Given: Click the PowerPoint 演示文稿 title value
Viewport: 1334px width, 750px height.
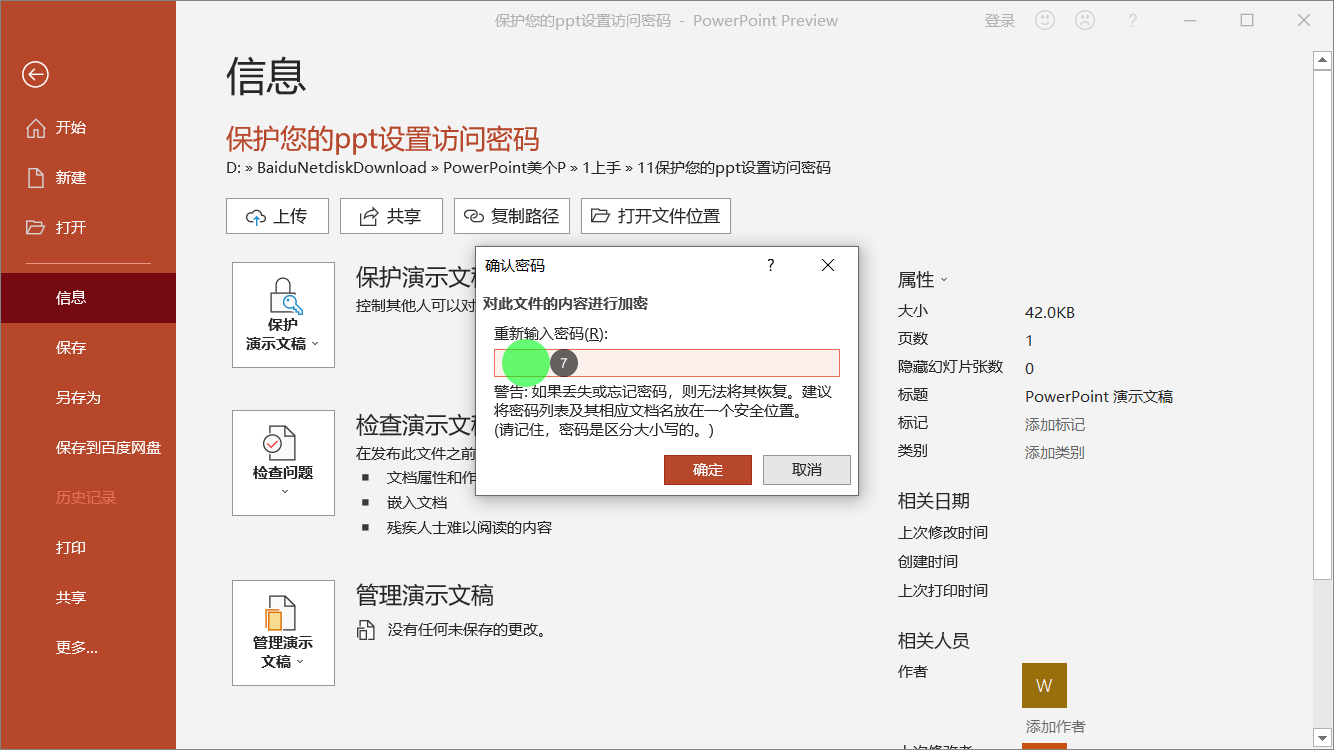Looking at the screenshot, I should pyautogui.click(x=1099, y=397).
